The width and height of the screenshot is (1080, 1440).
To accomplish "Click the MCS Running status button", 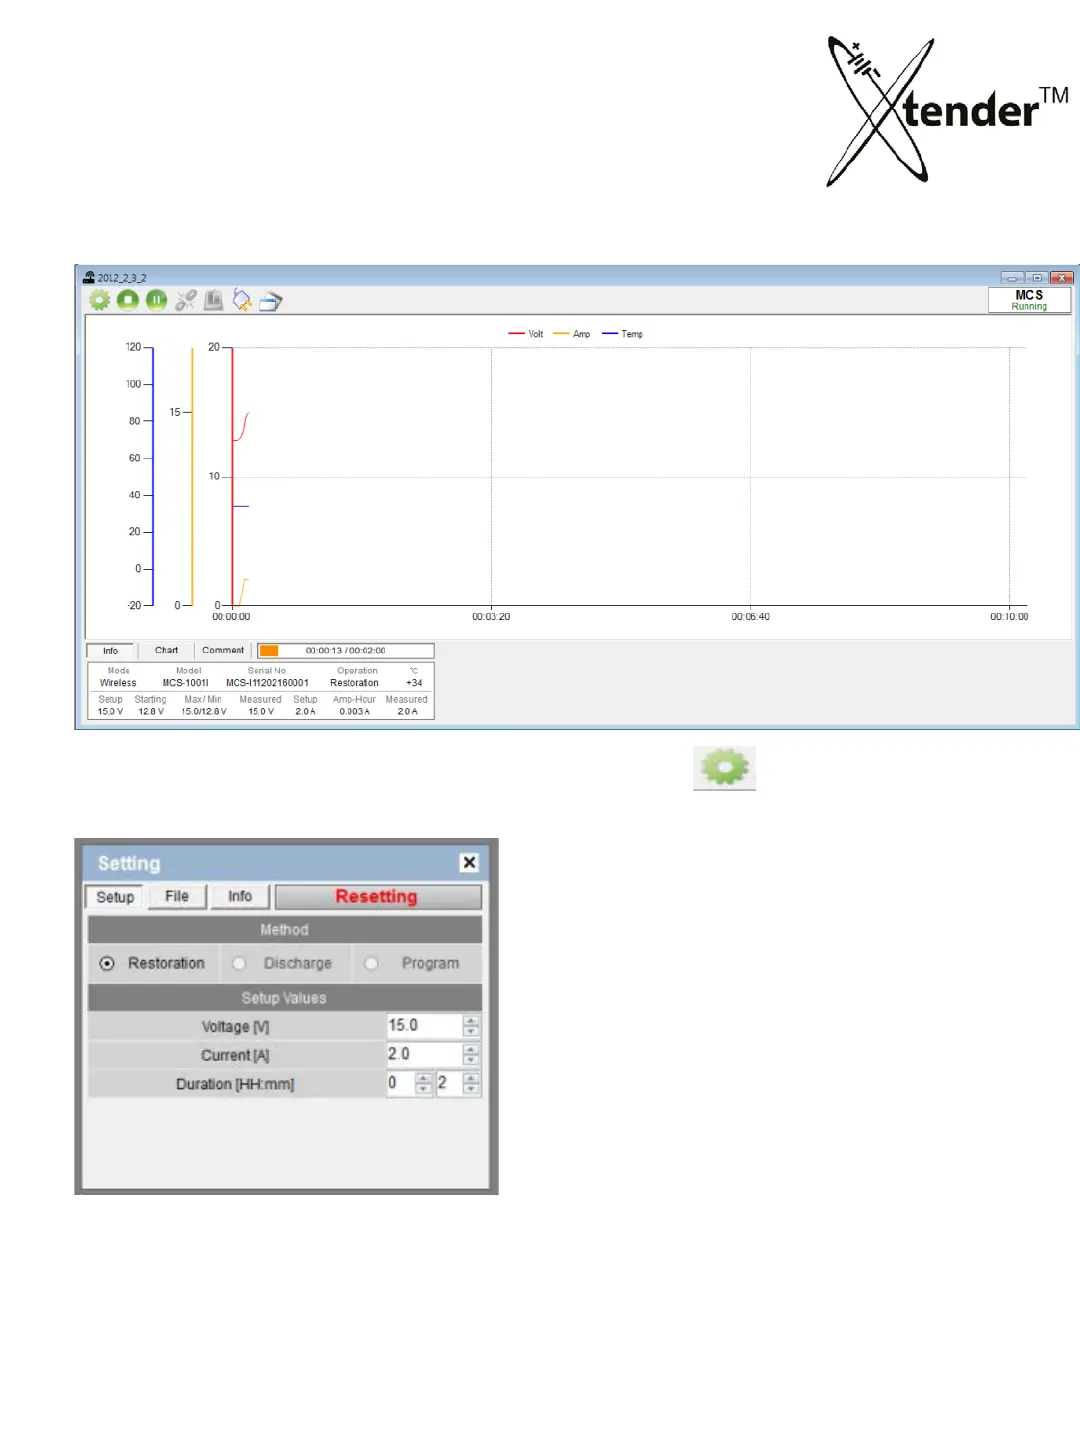I will pos(1029,300).
